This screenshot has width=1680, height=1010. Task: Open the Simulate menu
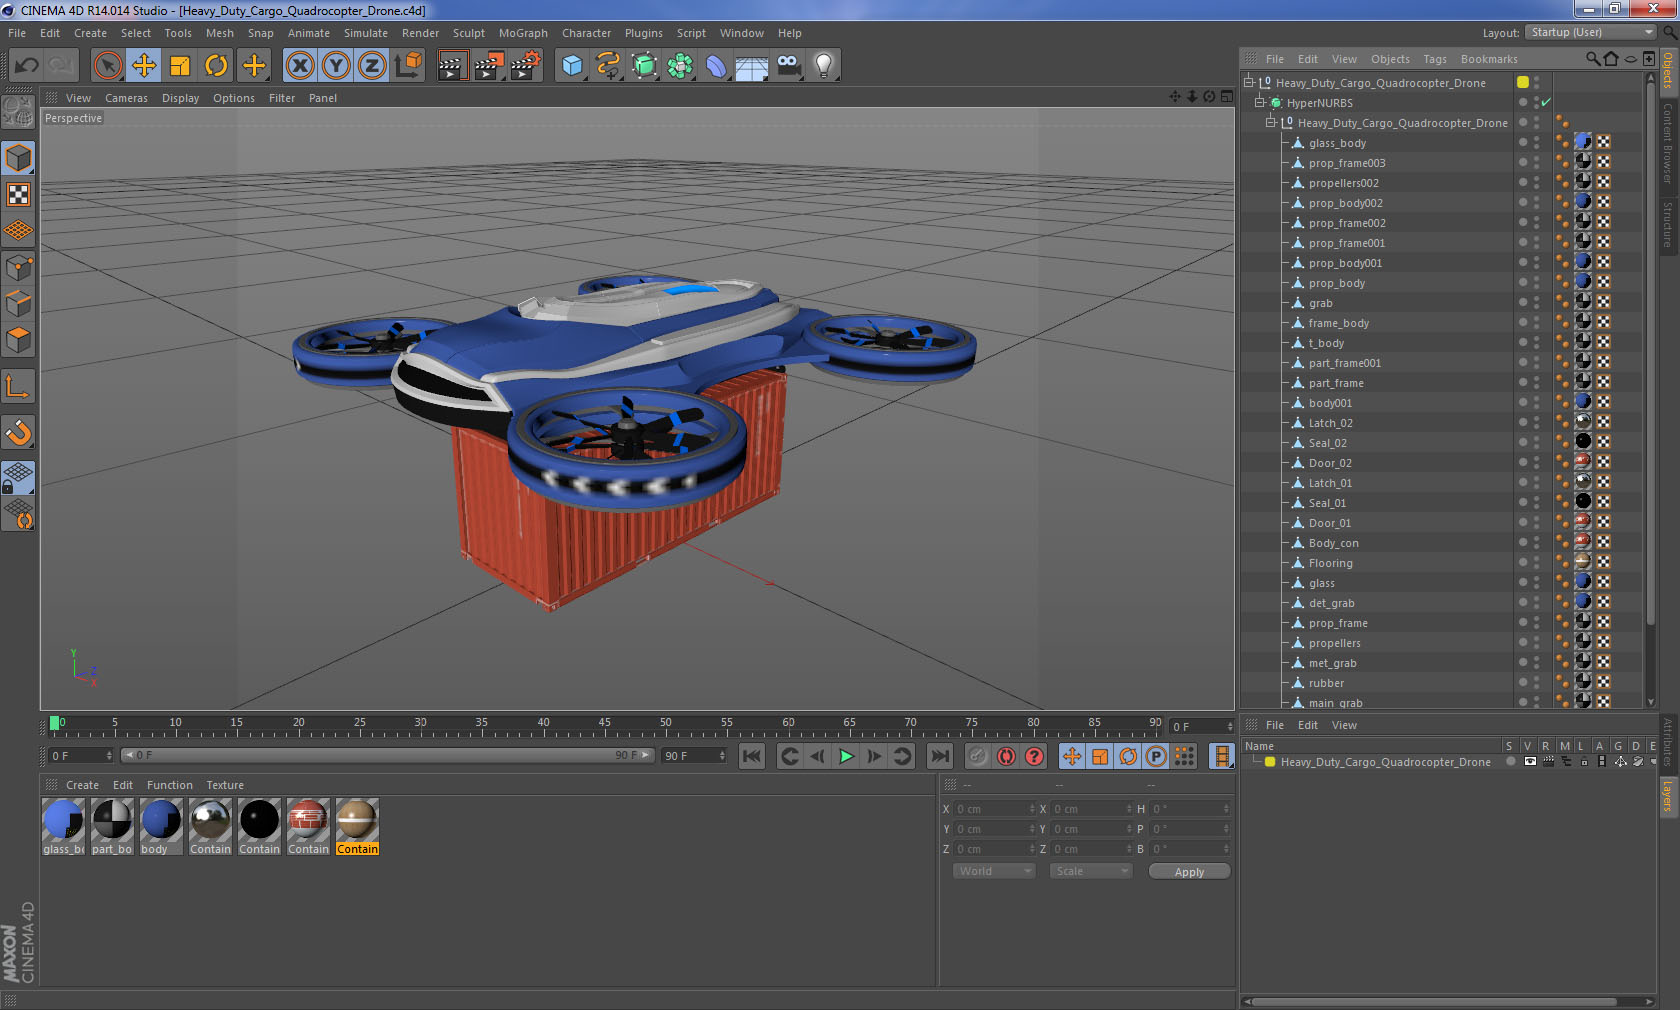pos(366,33)
